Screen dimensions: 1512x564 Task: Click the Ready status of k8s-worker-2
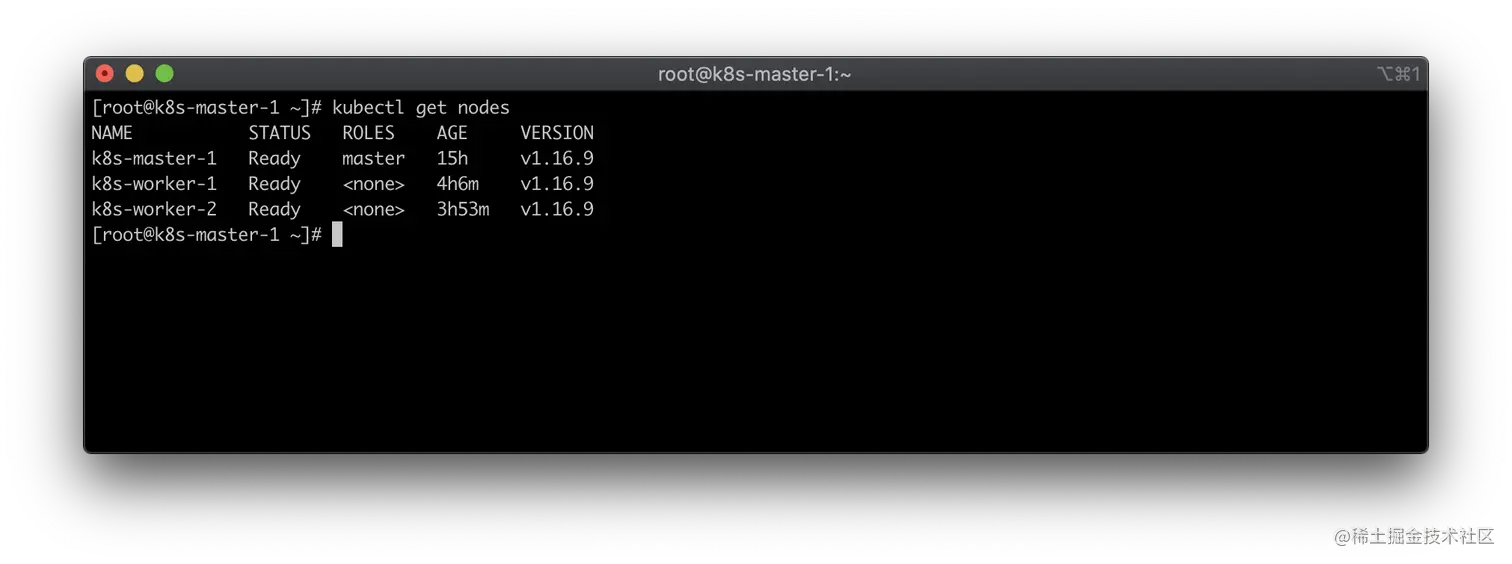pos(274,210)
